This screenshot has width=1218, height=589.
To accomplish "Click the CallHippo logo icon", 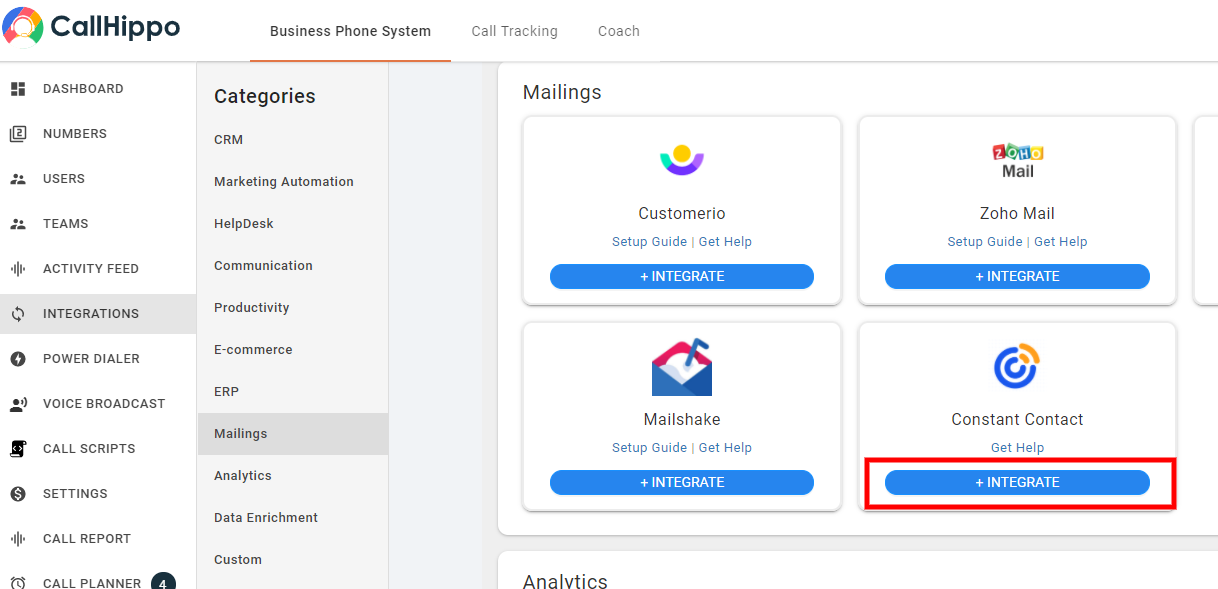I will (23, 27).
